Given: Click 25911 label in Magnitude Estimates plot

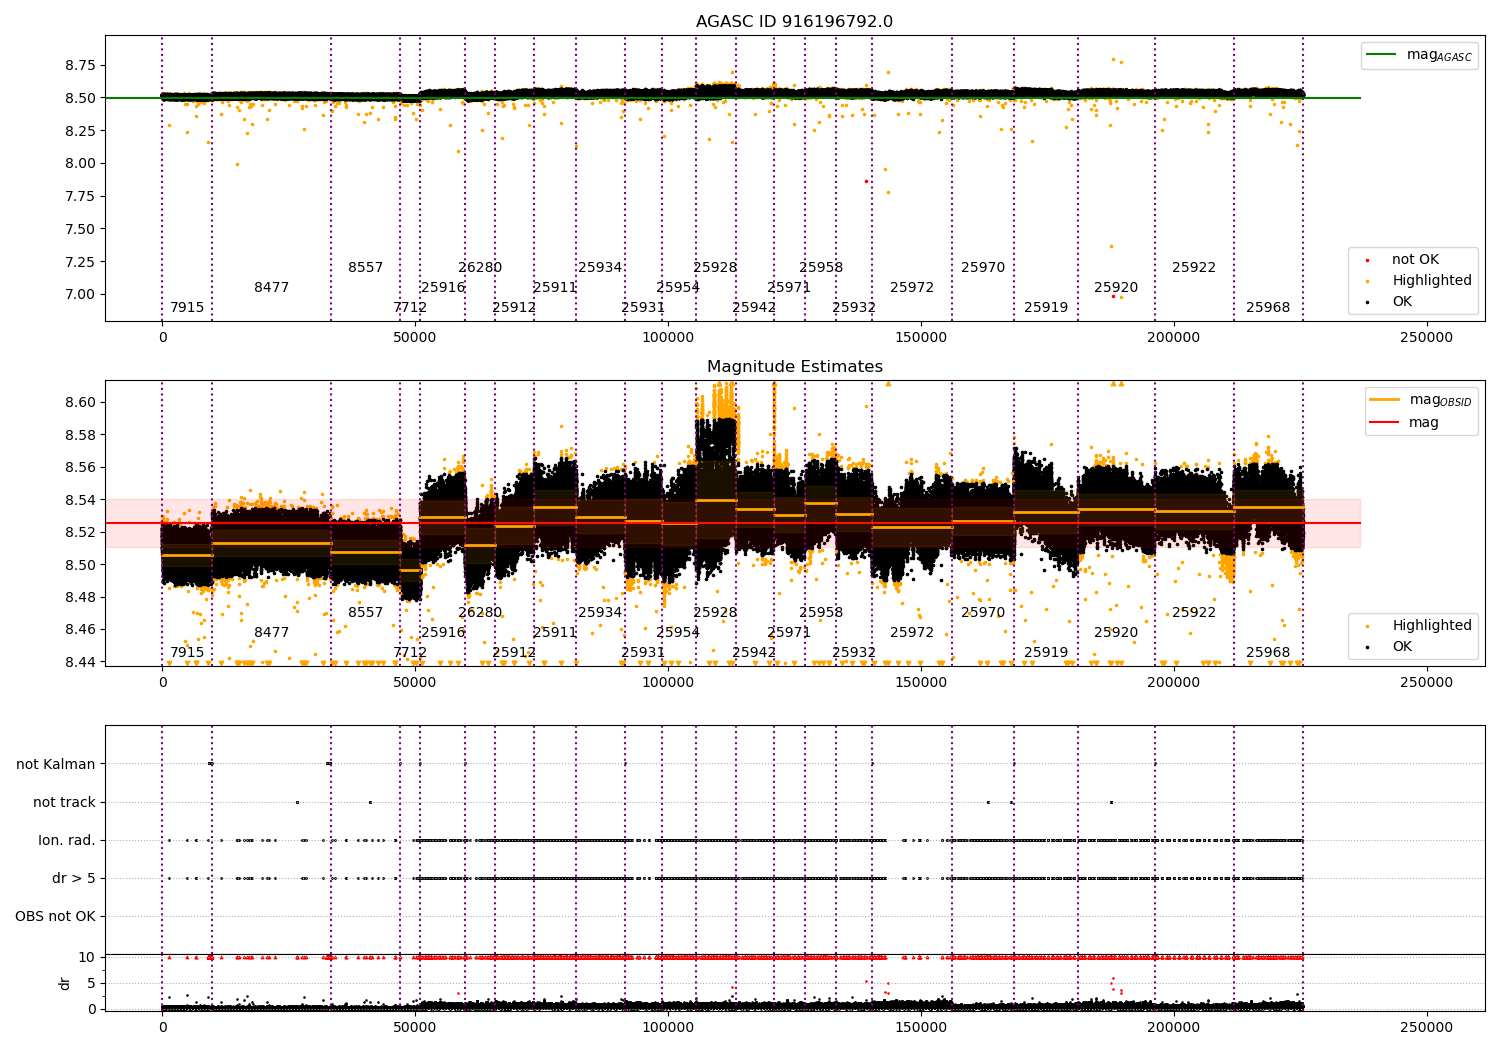Looking at the screenshot, I should (555, 633).
